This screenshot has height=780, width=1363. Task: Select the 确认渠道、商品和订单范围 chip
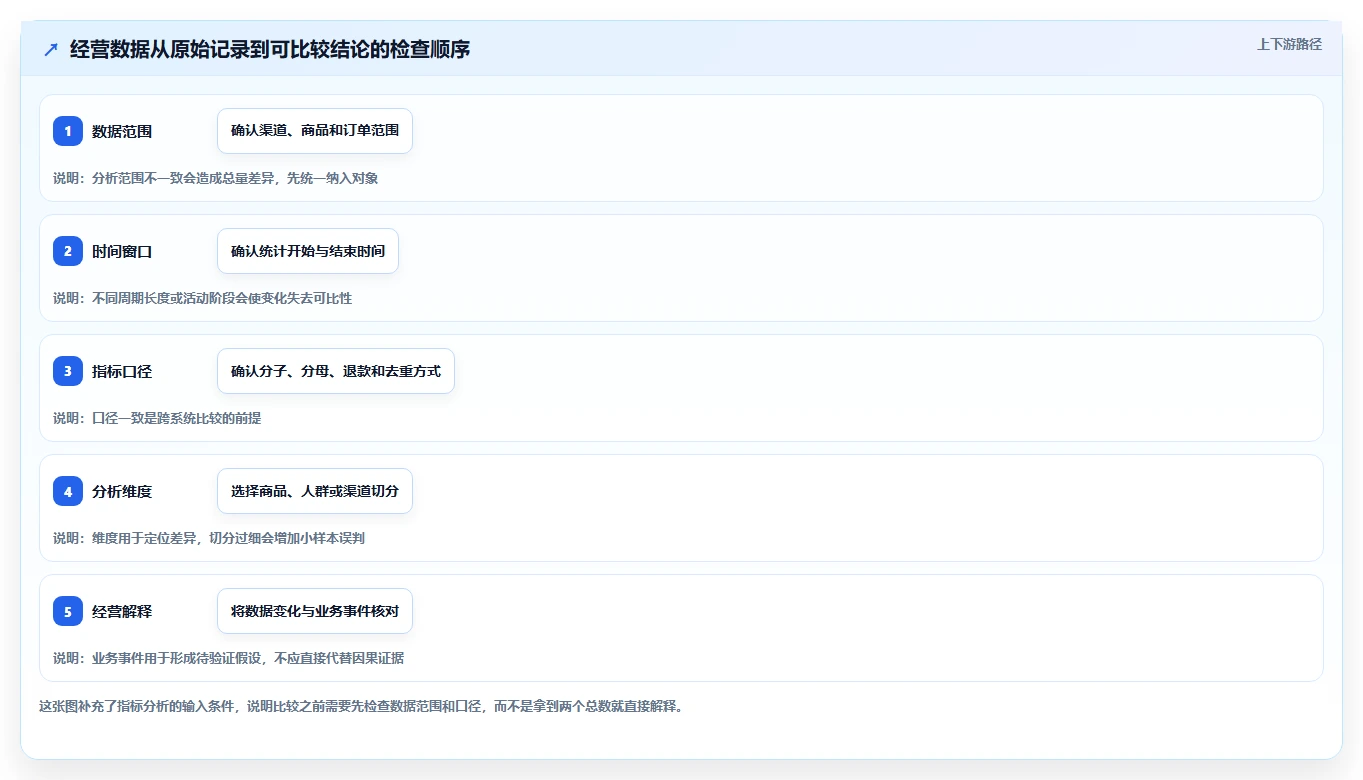(x=315, y=131)
